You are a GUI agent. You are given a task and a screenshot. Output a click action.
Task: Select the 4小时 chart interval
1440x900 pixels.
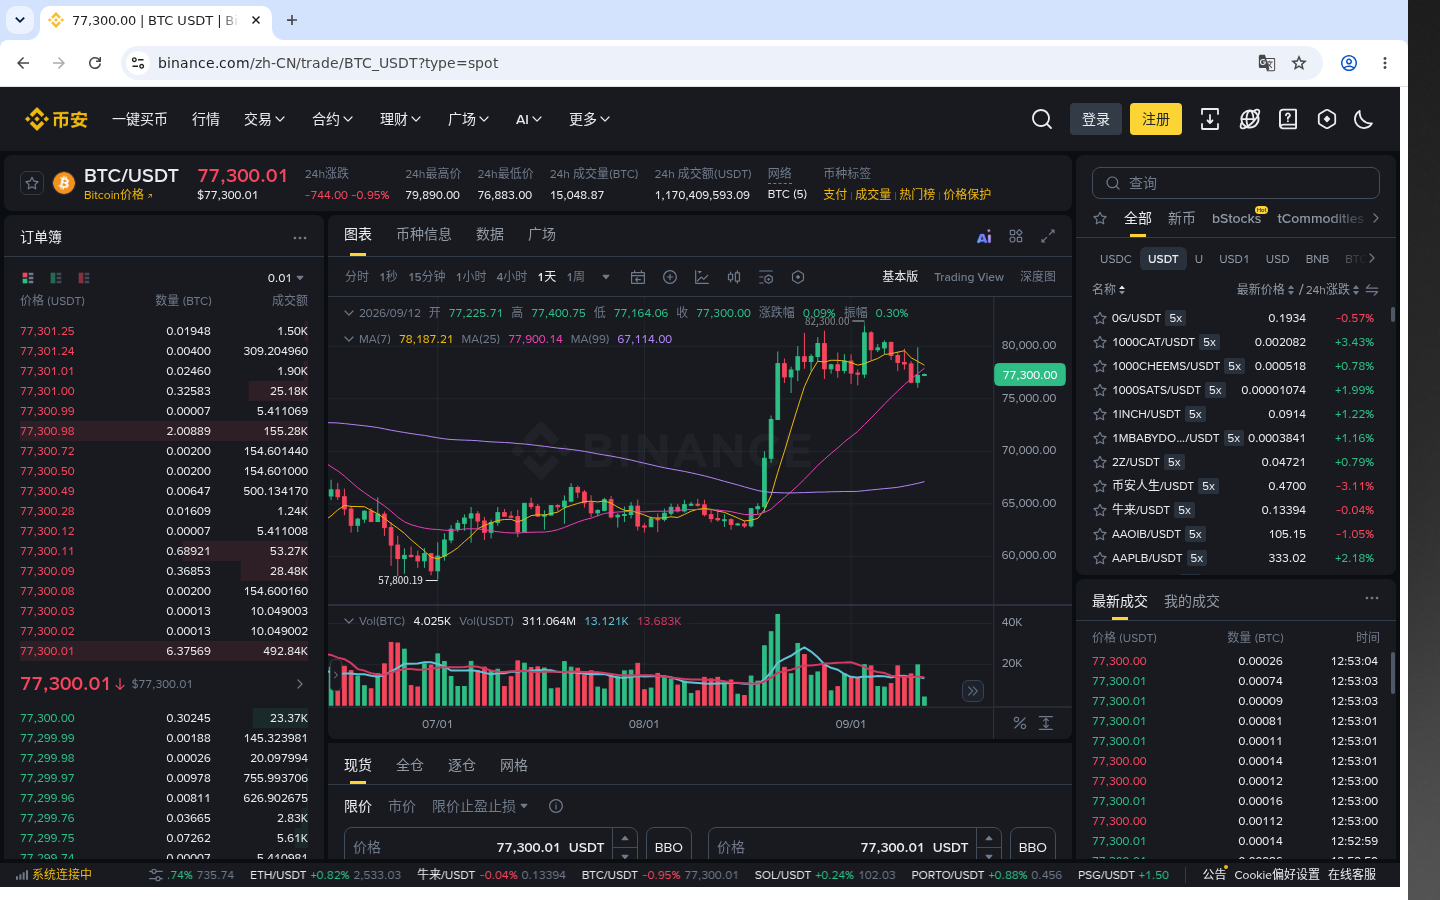[x=511, y=277]
